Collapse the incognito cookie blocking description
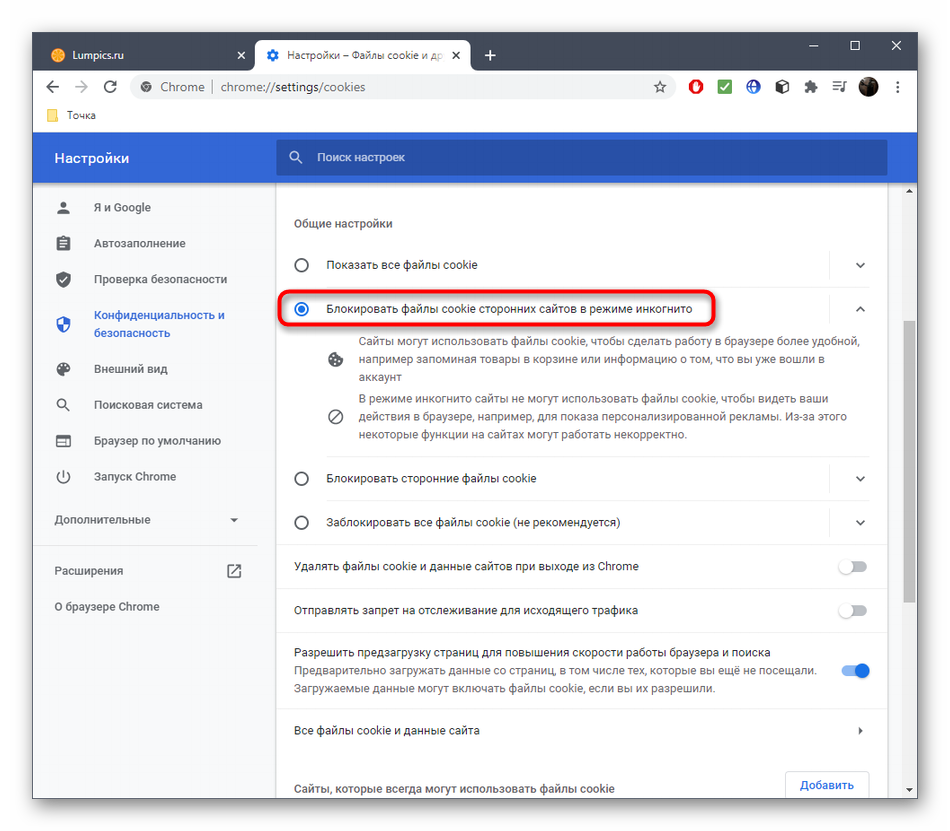Image resolution: width=950 pixels, height=831 pixels. point(860,310)
